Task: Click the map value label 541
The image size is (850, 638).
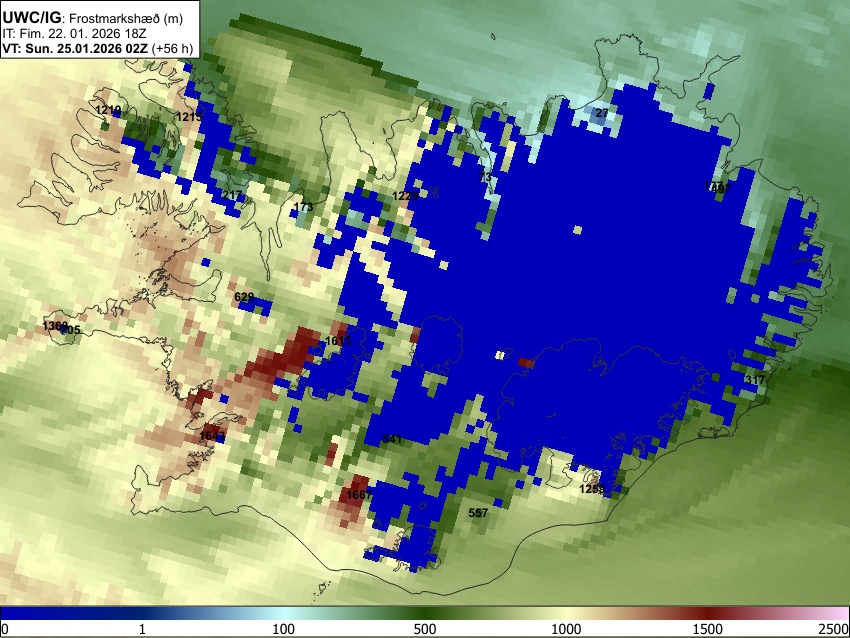Action: click(x=392, y=439)
